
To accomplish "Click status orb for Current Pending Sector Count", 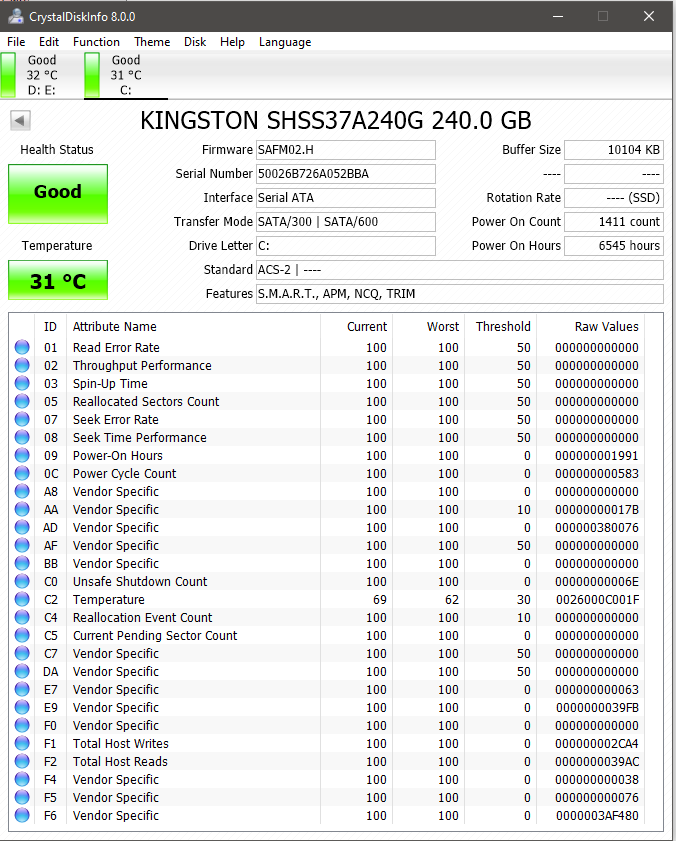I will (x=22, y=635).
